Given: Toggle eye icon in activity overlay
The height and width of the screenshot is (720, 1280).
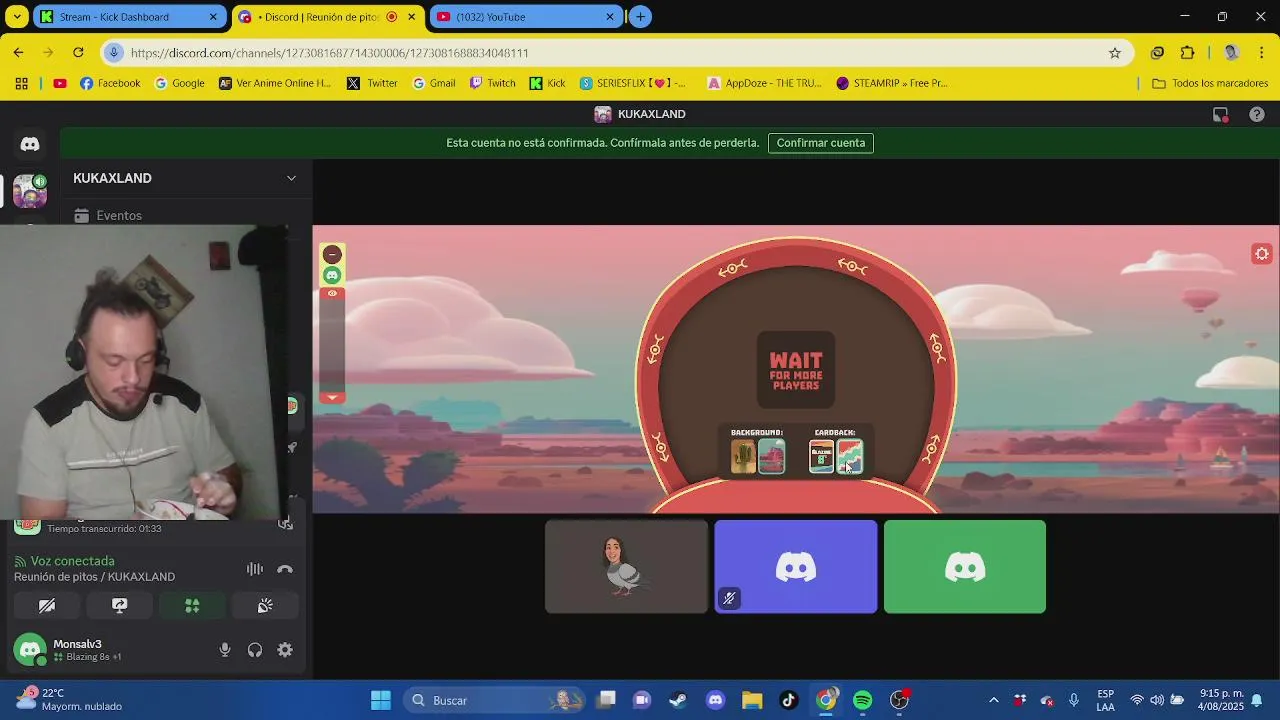Looking at the screenshot, I should tap(332, 293).
